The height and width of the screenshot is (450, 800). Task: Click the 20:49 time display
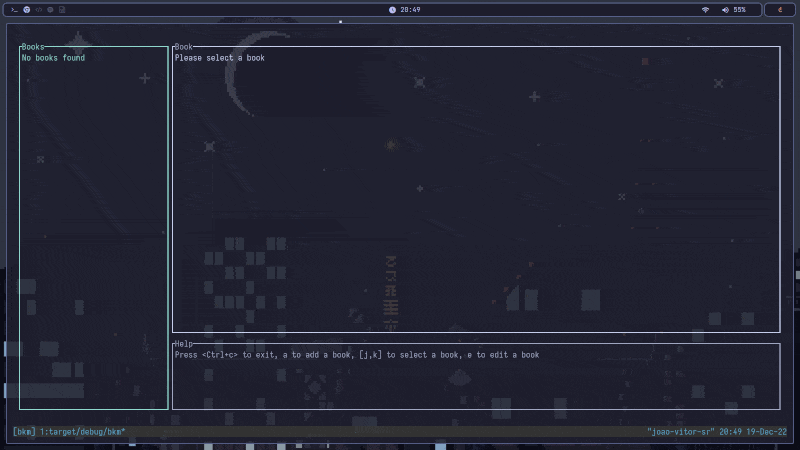[410, 10]
